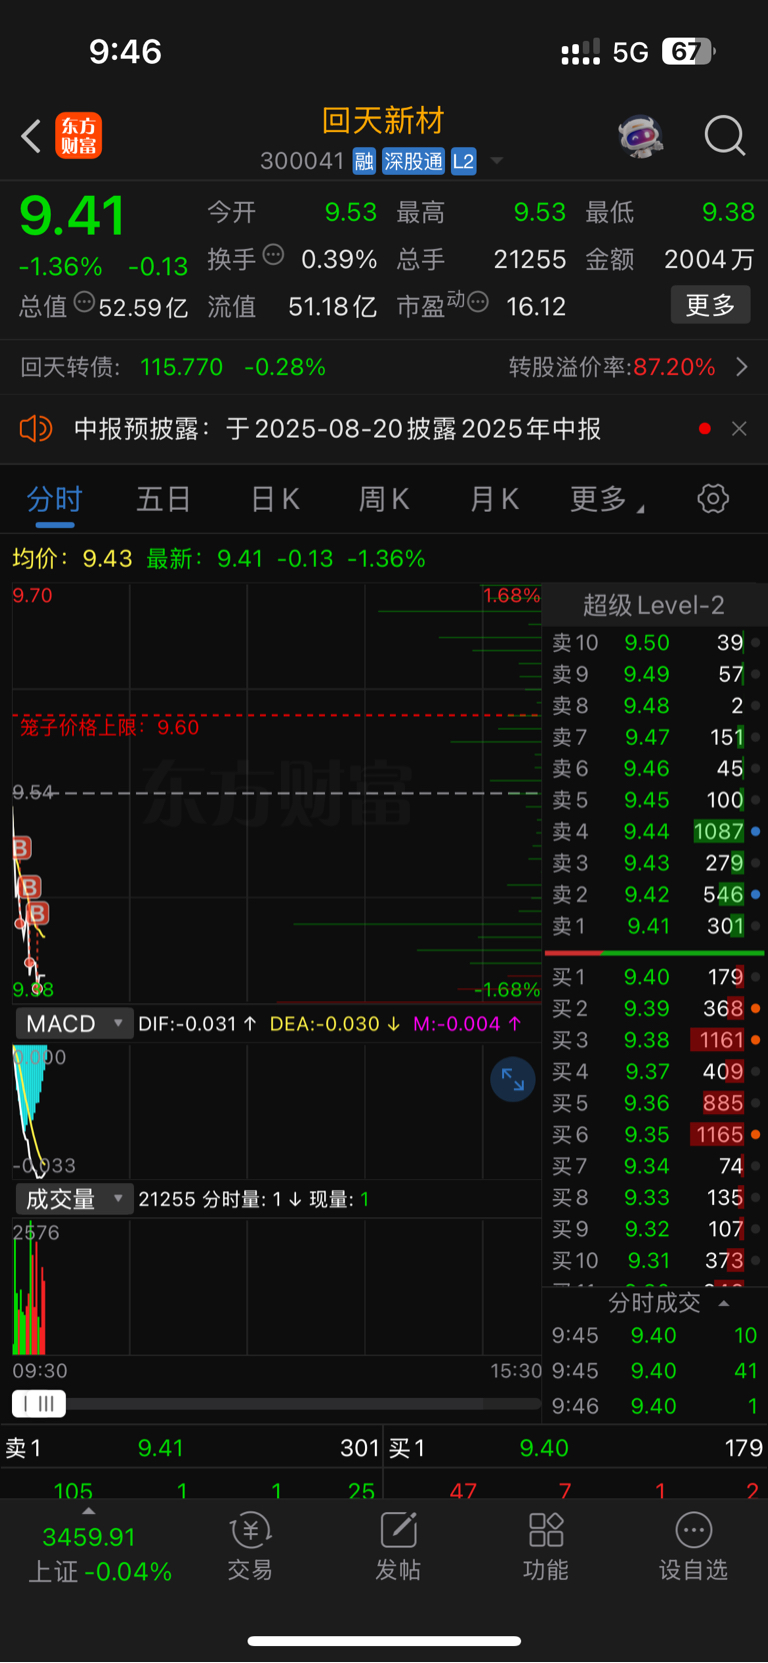This screenshot has width=768, height=1663.
Task: Tap the orange 东方财富 logo icon
Action: (79, 136)
